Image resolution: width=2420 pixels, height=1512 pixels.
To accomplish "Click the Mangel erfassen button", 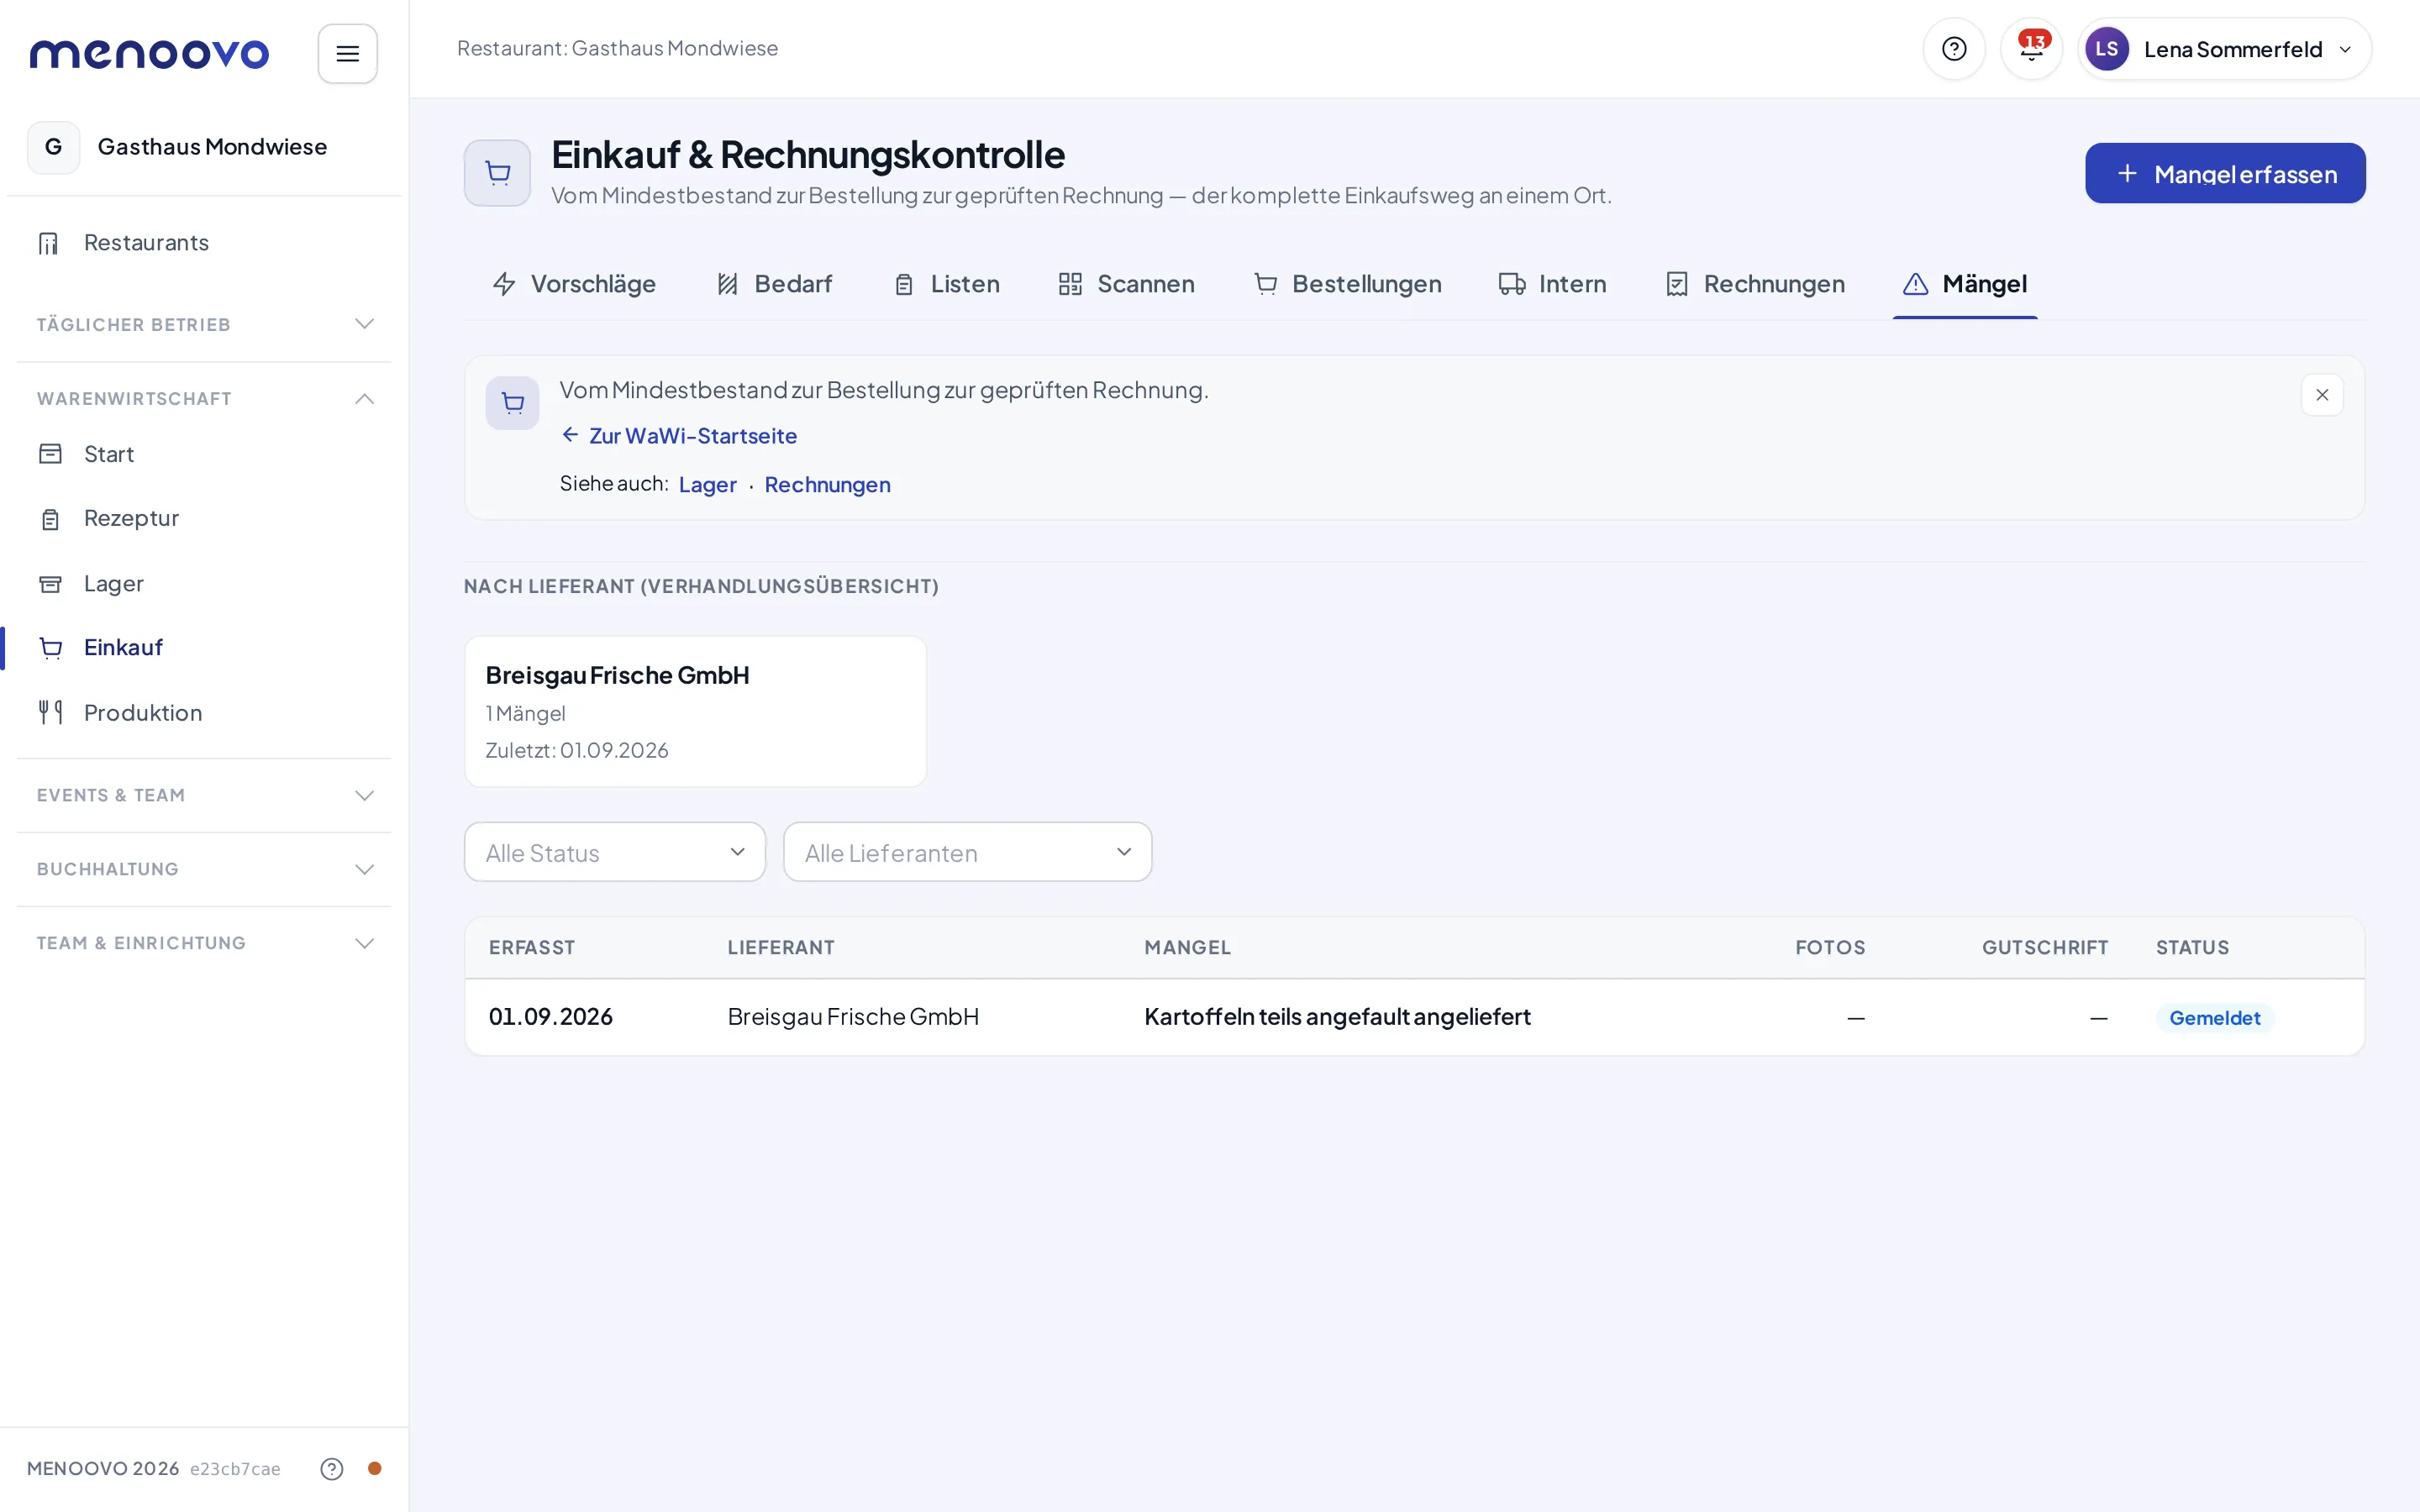I will [x=2225, y=173].
